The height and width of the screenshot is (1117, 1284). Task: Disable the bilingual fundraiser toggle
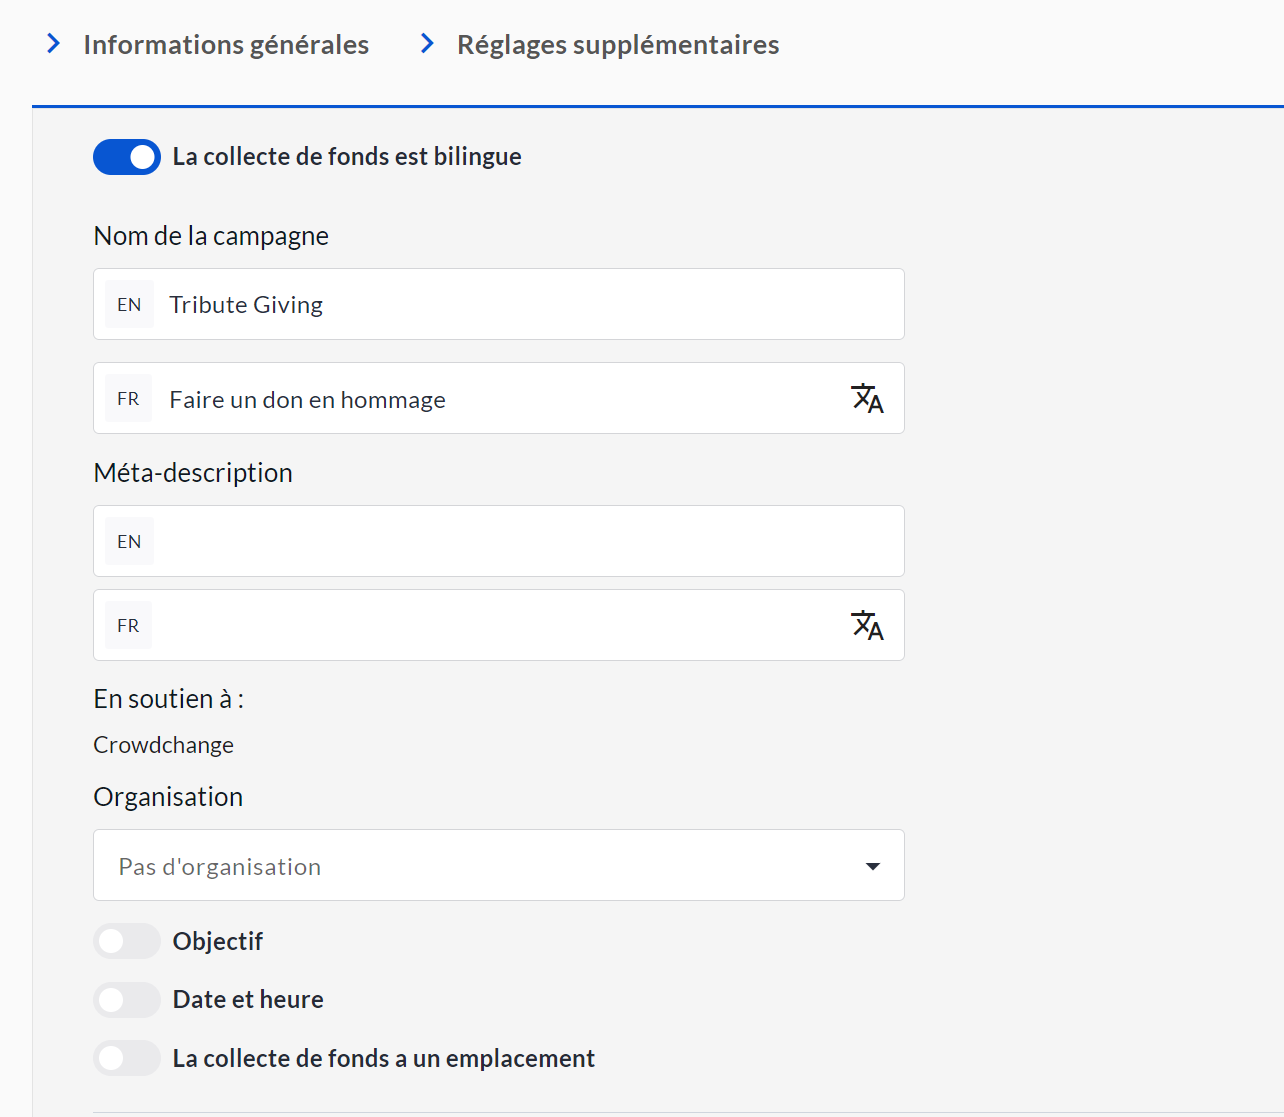(127, 157)
